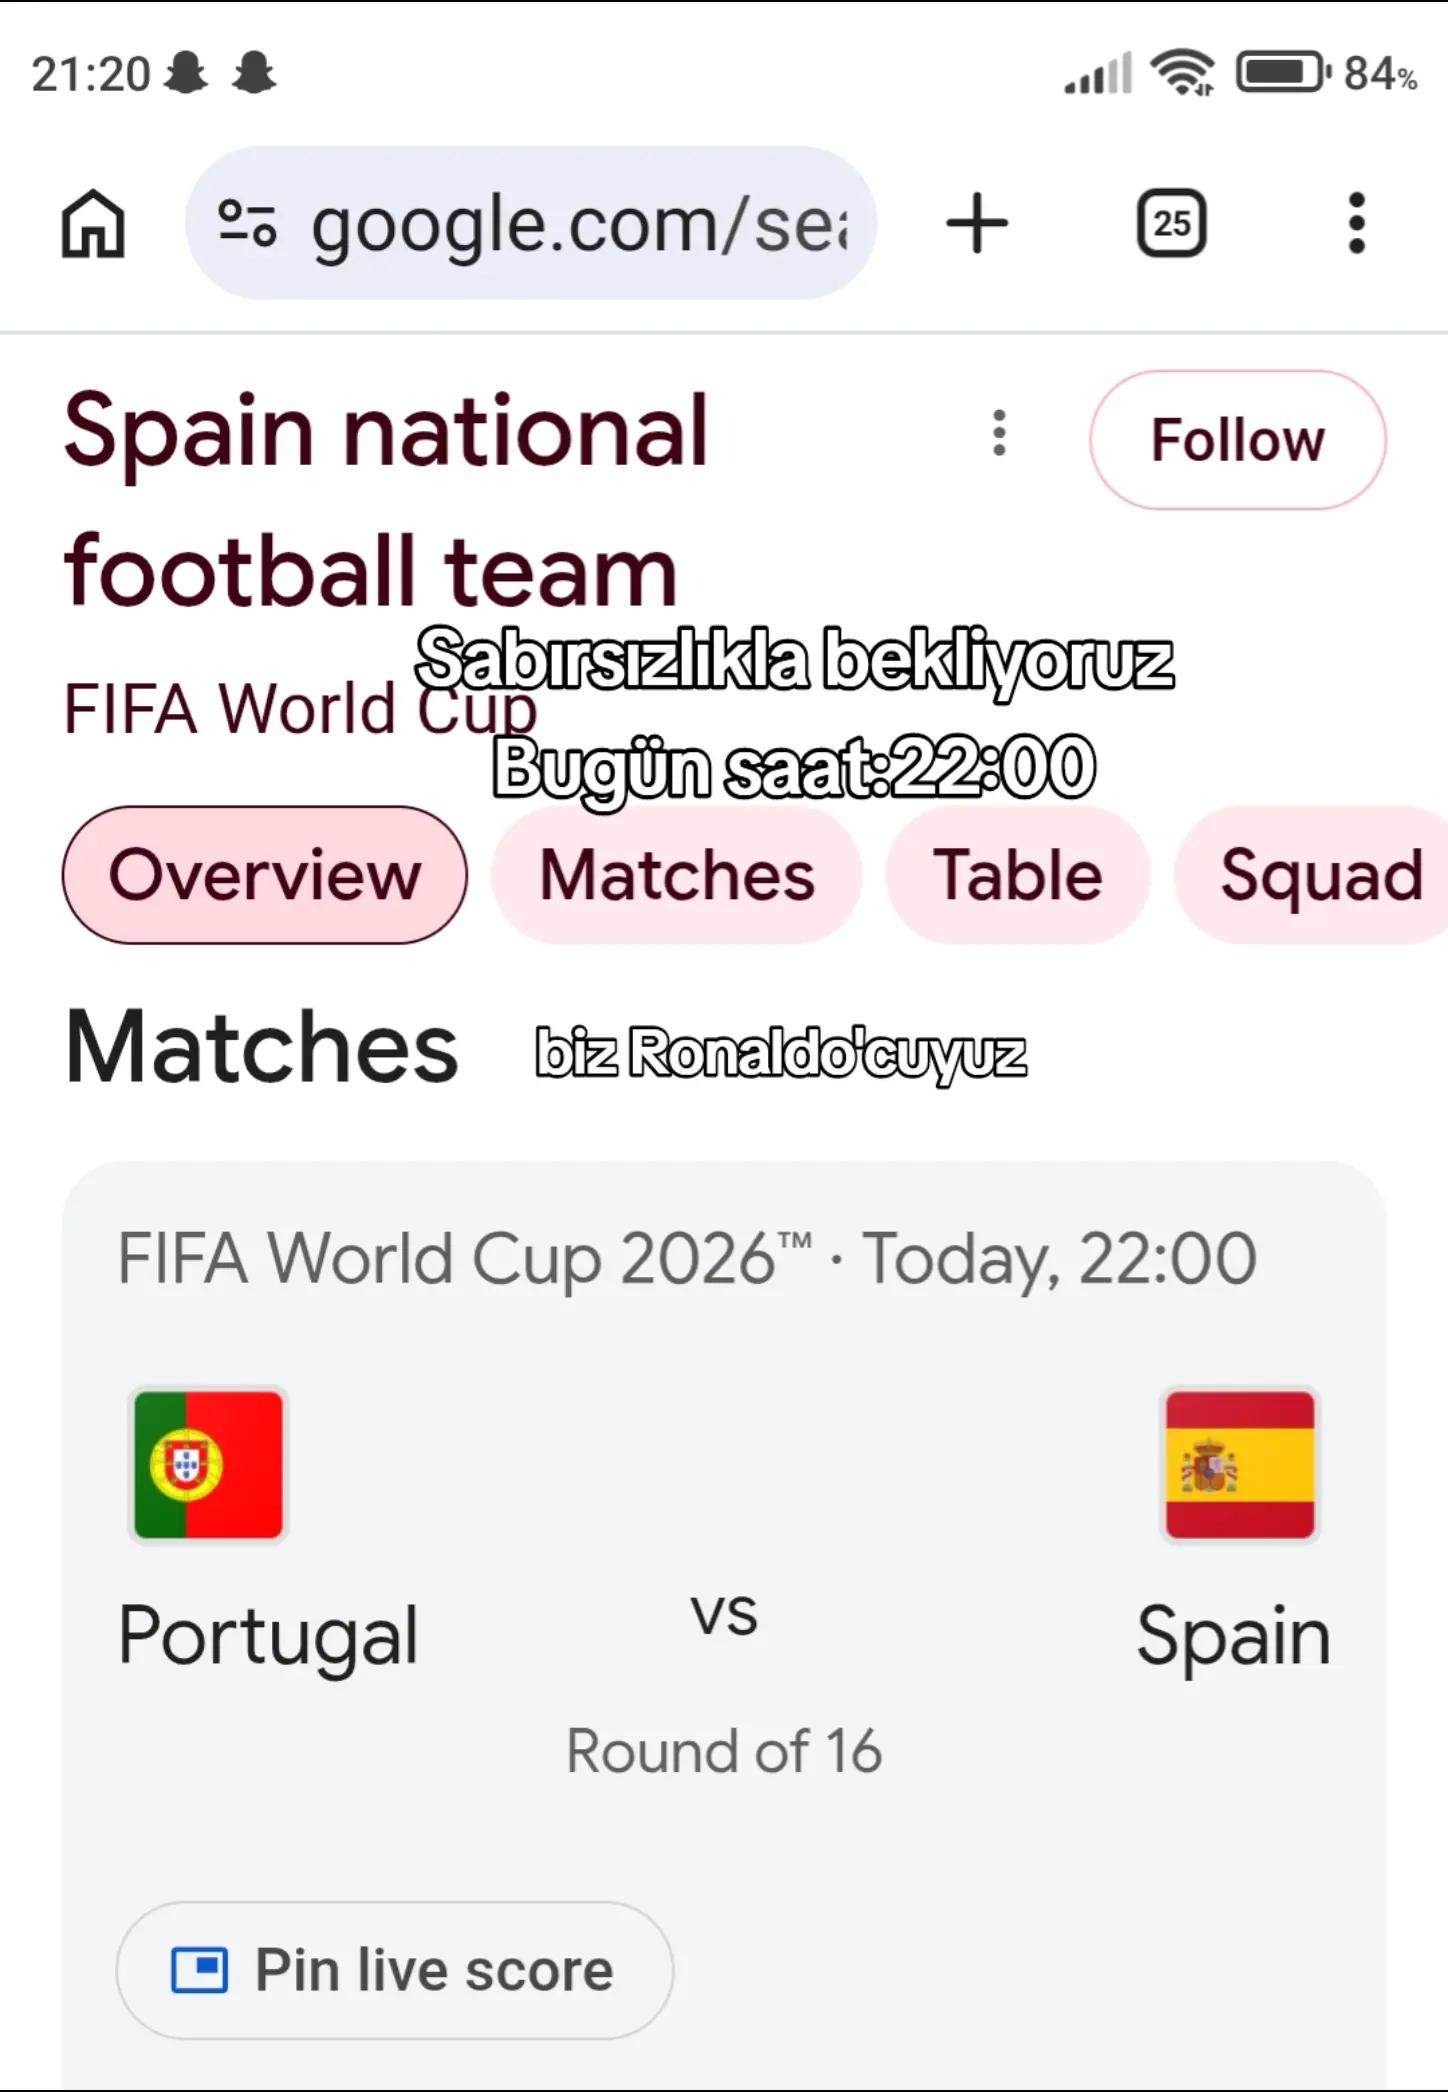Image resolution: width=1448 pixels, height=2092 pixels.
Task: Open site settings icon in address bar
Action: coord(247,223)
